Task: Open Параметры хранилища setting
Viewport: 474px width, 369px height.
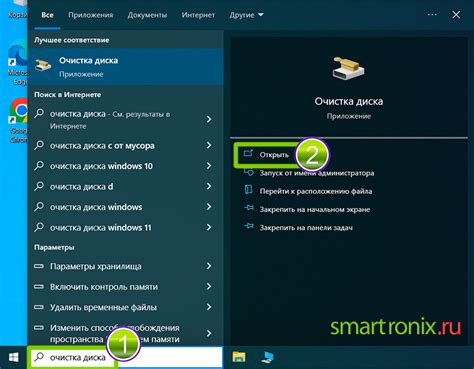Action: coord(125,266)
